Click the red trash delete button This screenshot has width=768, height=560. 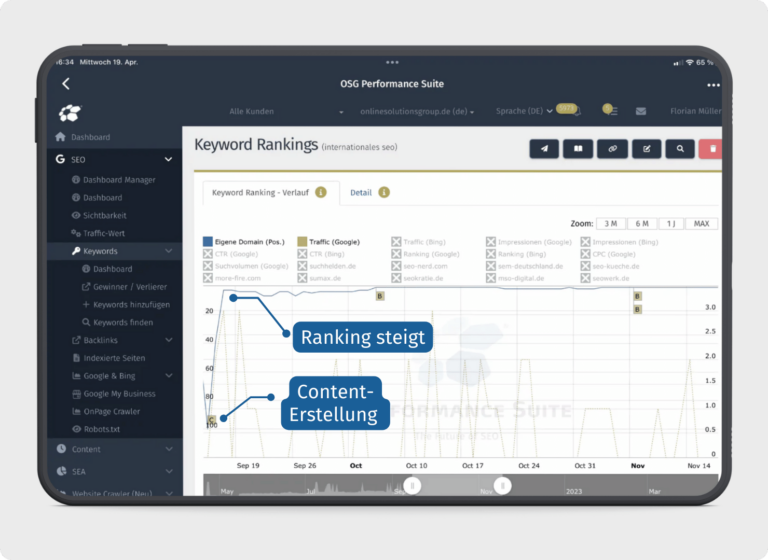(x=711, y=149)
